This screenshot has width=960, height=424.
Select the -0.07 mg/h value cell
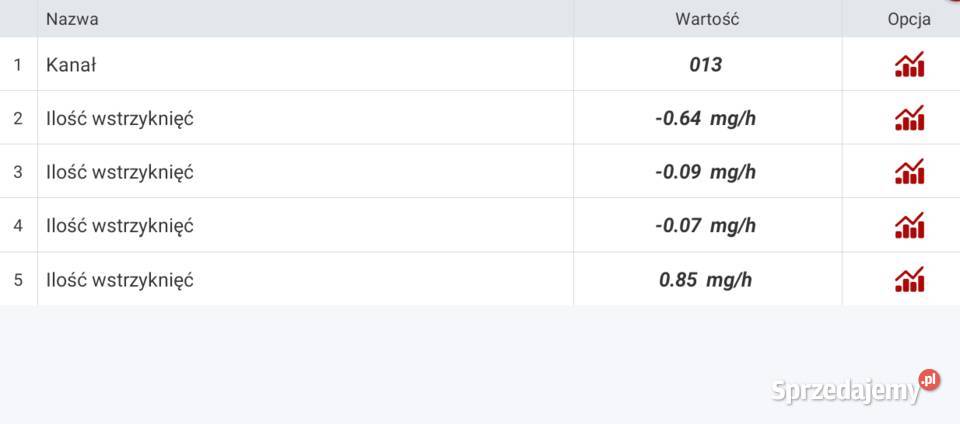tap(706, 226)
